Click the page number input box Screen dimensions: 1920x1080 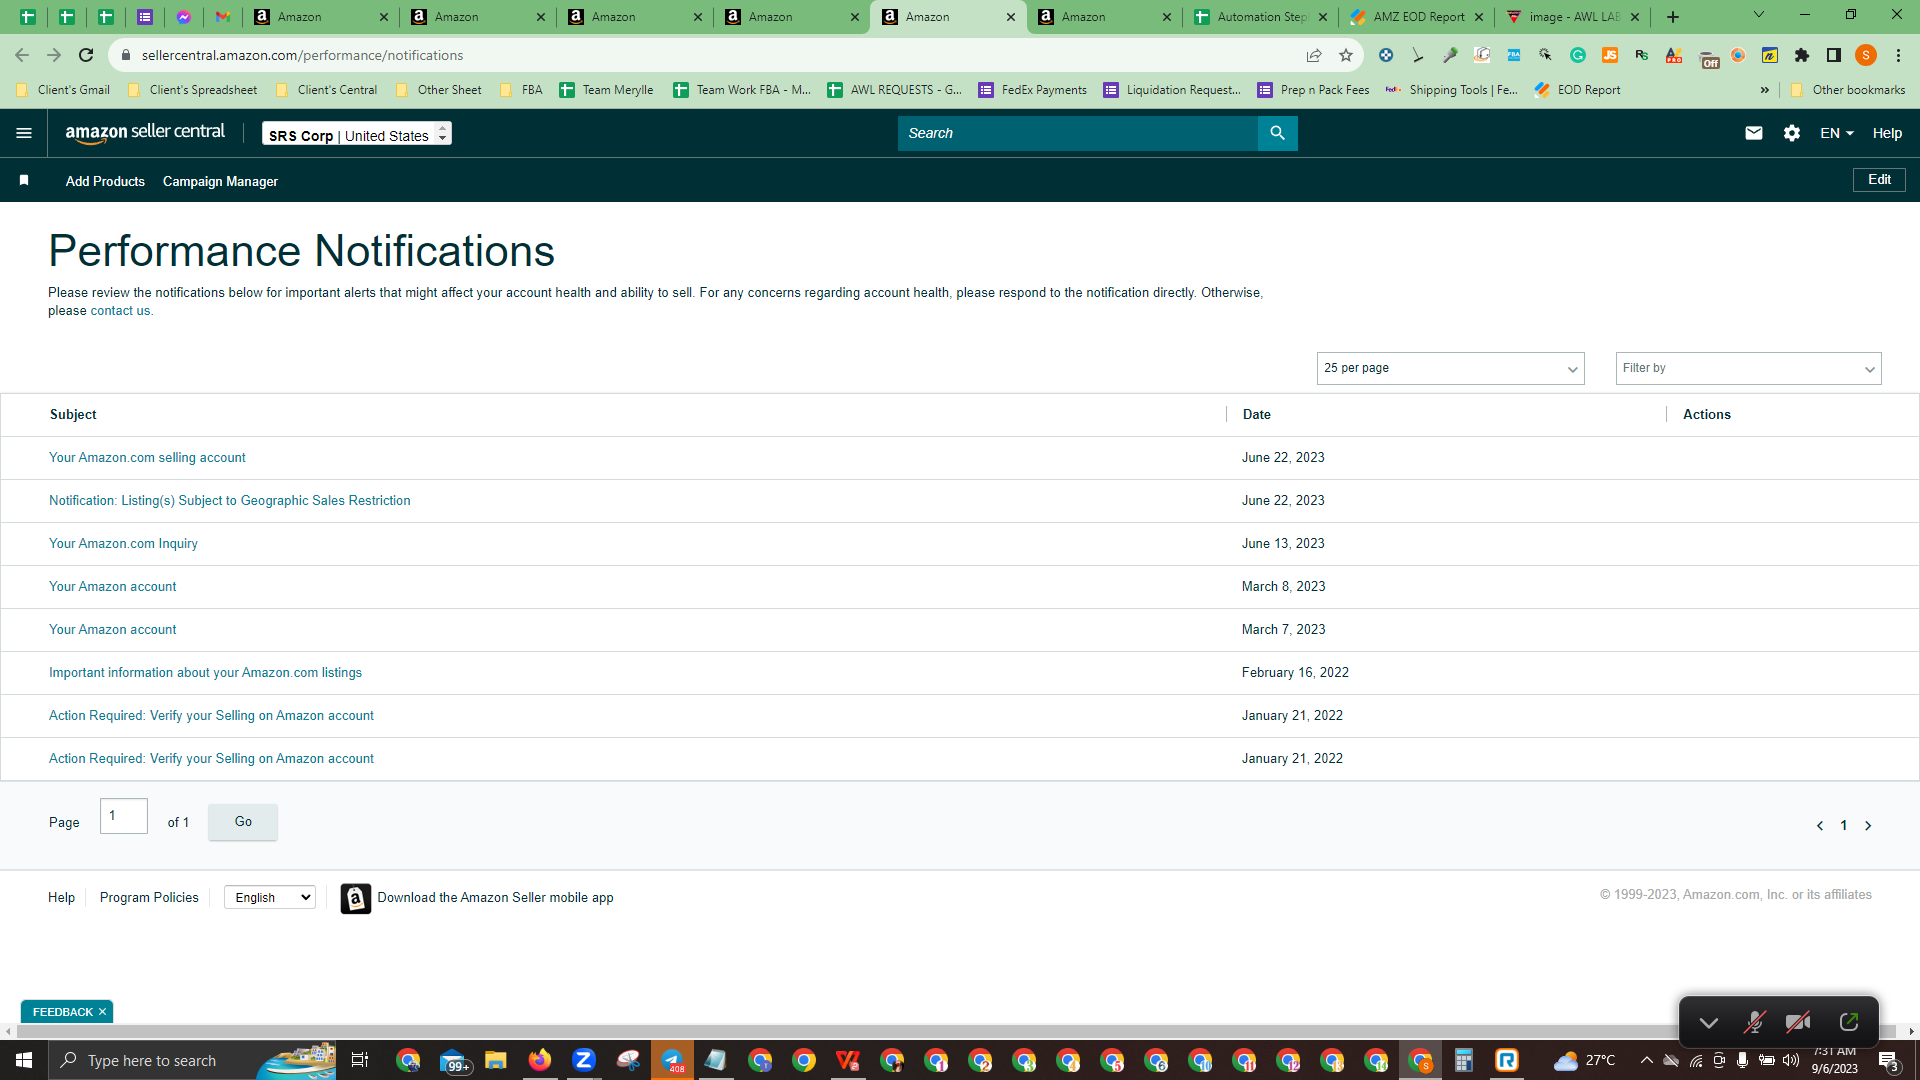(124, 816)
